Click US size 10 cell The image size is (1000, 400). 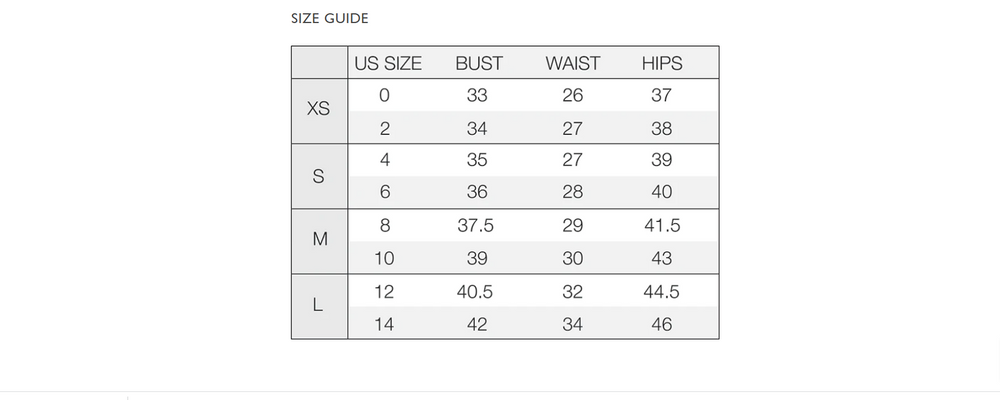pyautogui.click(x=384, y=258)
